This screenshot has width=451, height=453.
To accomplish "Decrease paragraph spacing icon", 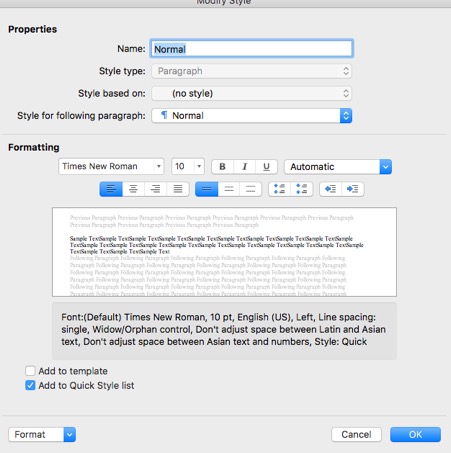I will point(302,189).
